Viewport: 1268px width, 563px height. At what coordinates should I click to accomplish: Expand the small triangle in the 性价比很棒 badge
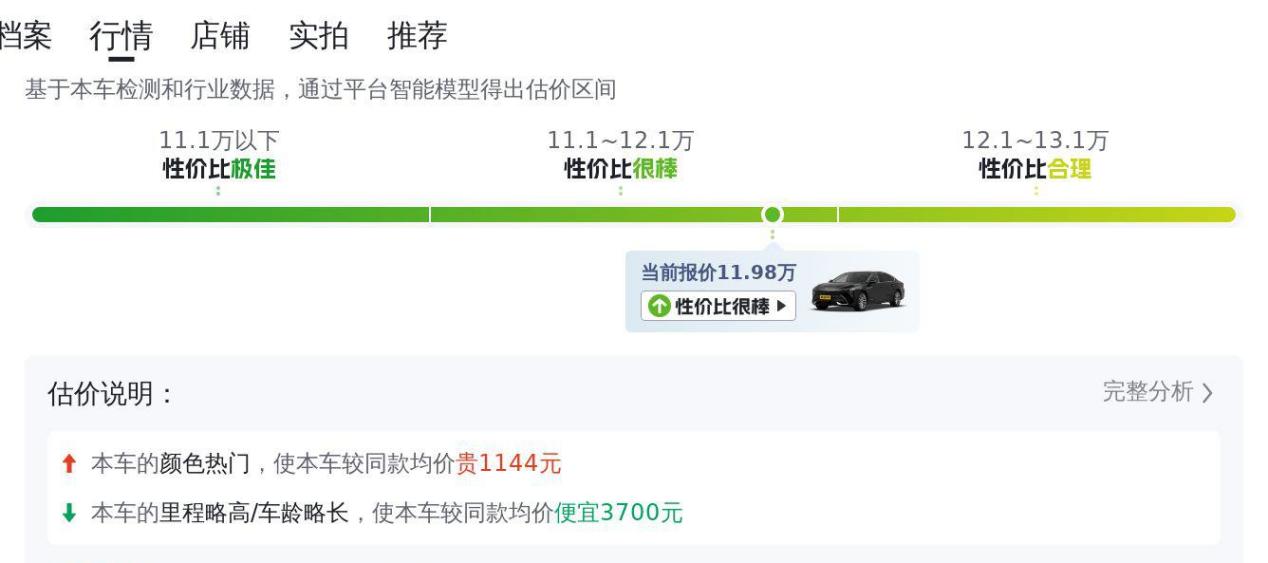782,307
